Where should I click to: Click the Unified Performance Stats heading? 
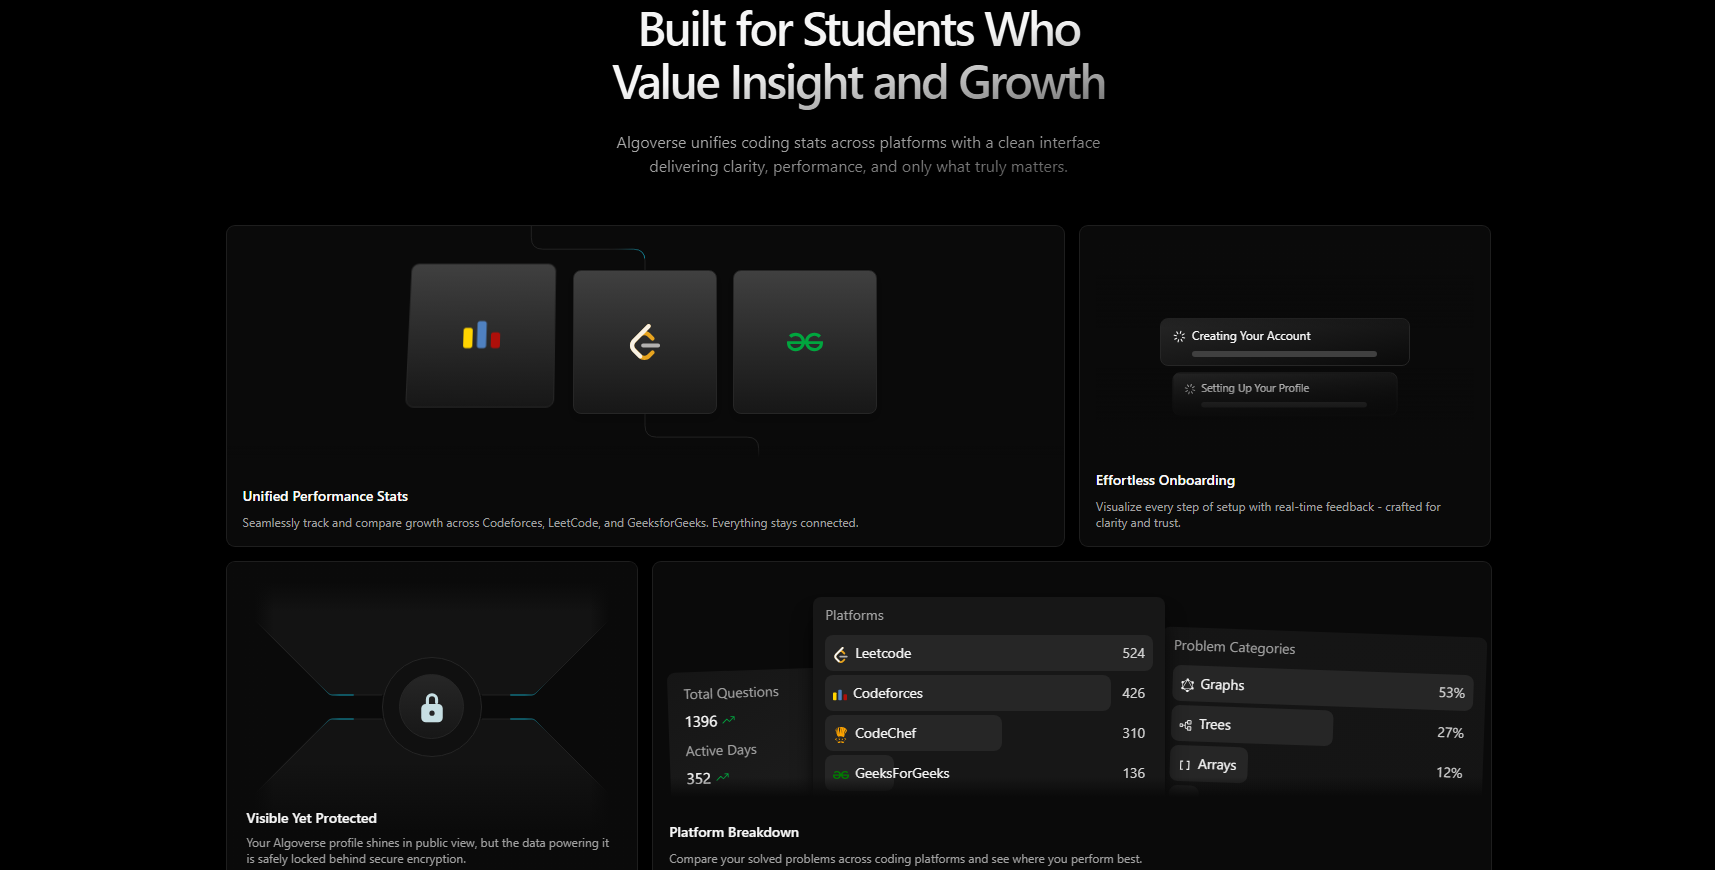coord(325,496)
